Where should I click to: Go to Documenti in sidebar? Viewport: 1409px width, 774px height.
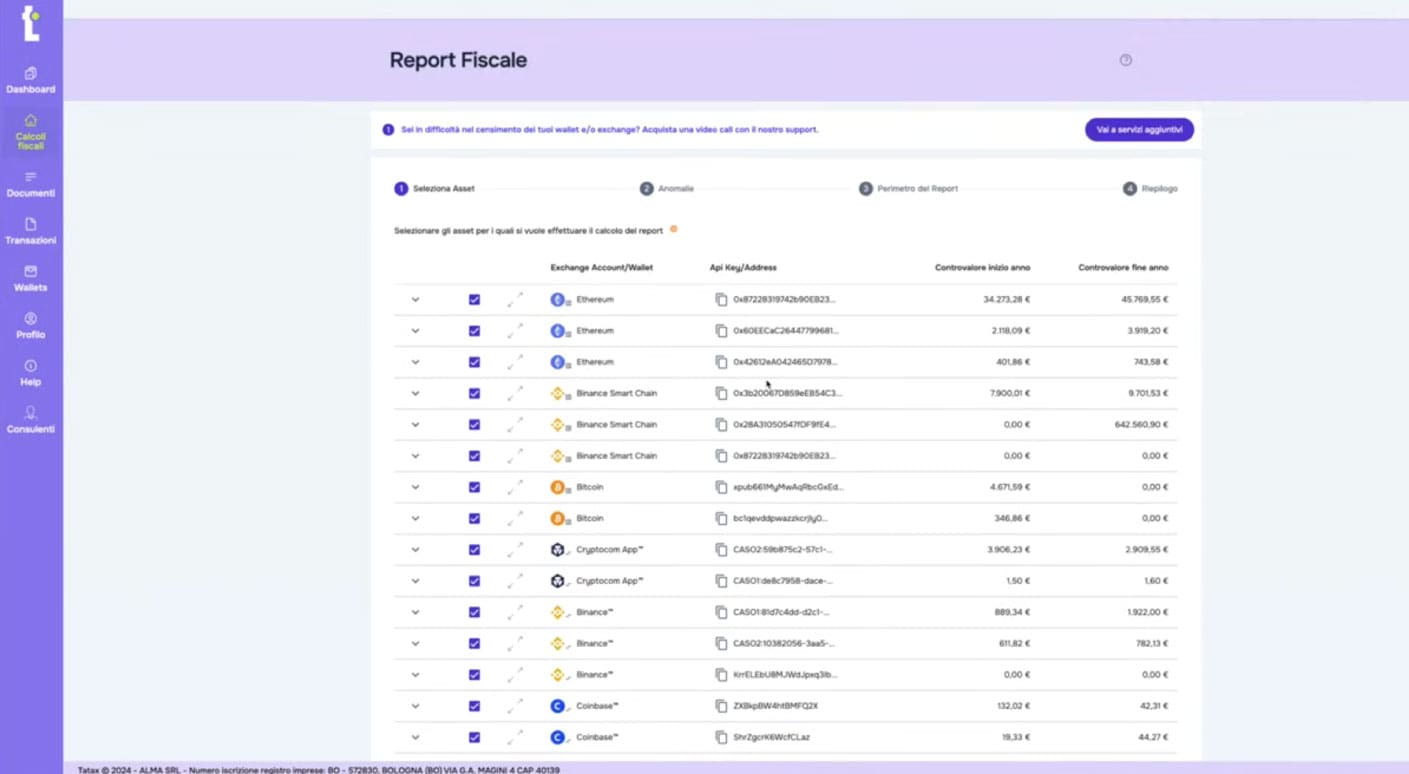(x=31, y=184)
